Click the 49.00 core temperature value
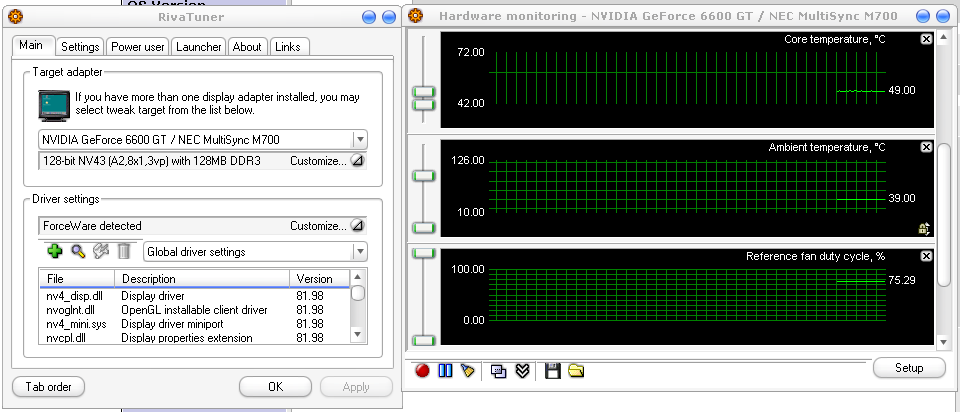The width and height of the screenshot is (960, 412). tap(902, 90)
